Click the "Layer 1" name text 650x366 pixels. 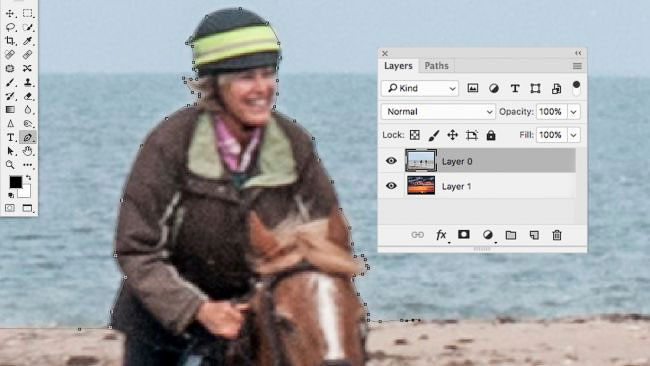456,187
